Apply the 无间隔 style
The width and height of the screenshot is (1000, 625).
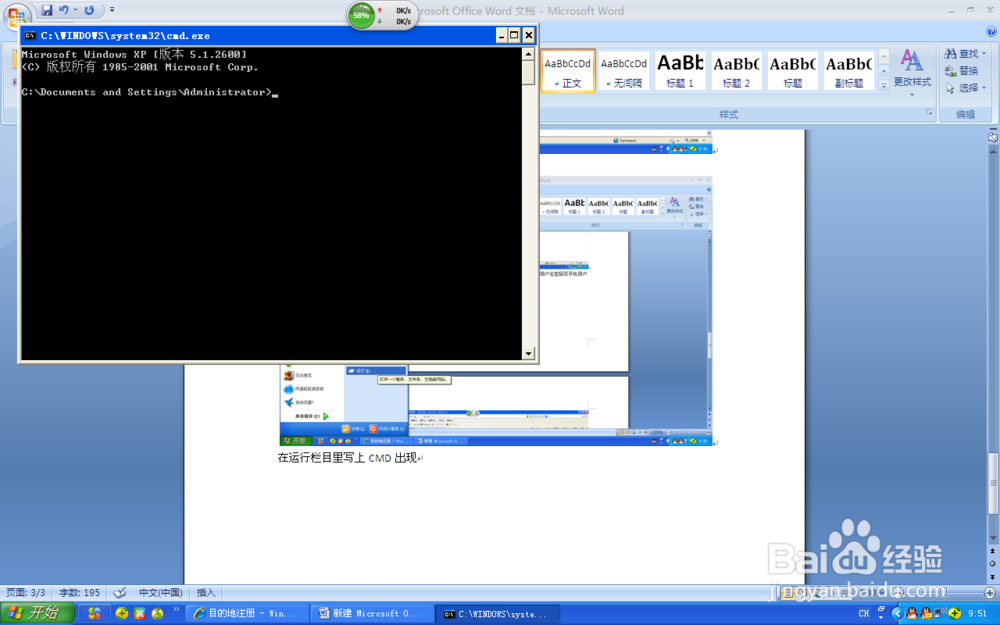(x=624, y=71)
